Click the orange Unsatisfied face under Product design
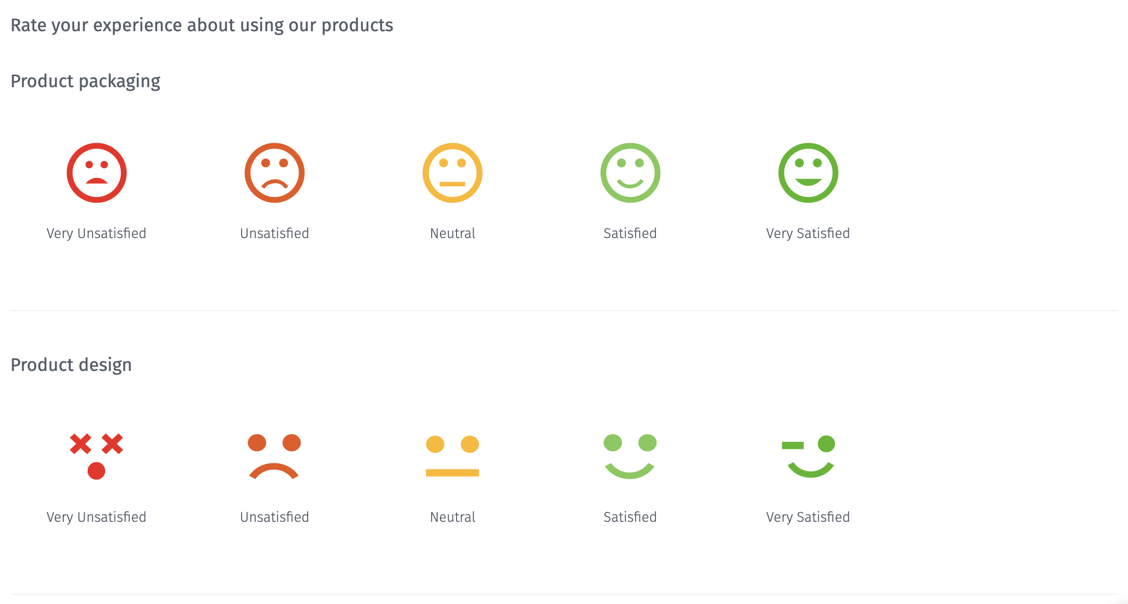1128x604 pixels. [x=274, y=453]
